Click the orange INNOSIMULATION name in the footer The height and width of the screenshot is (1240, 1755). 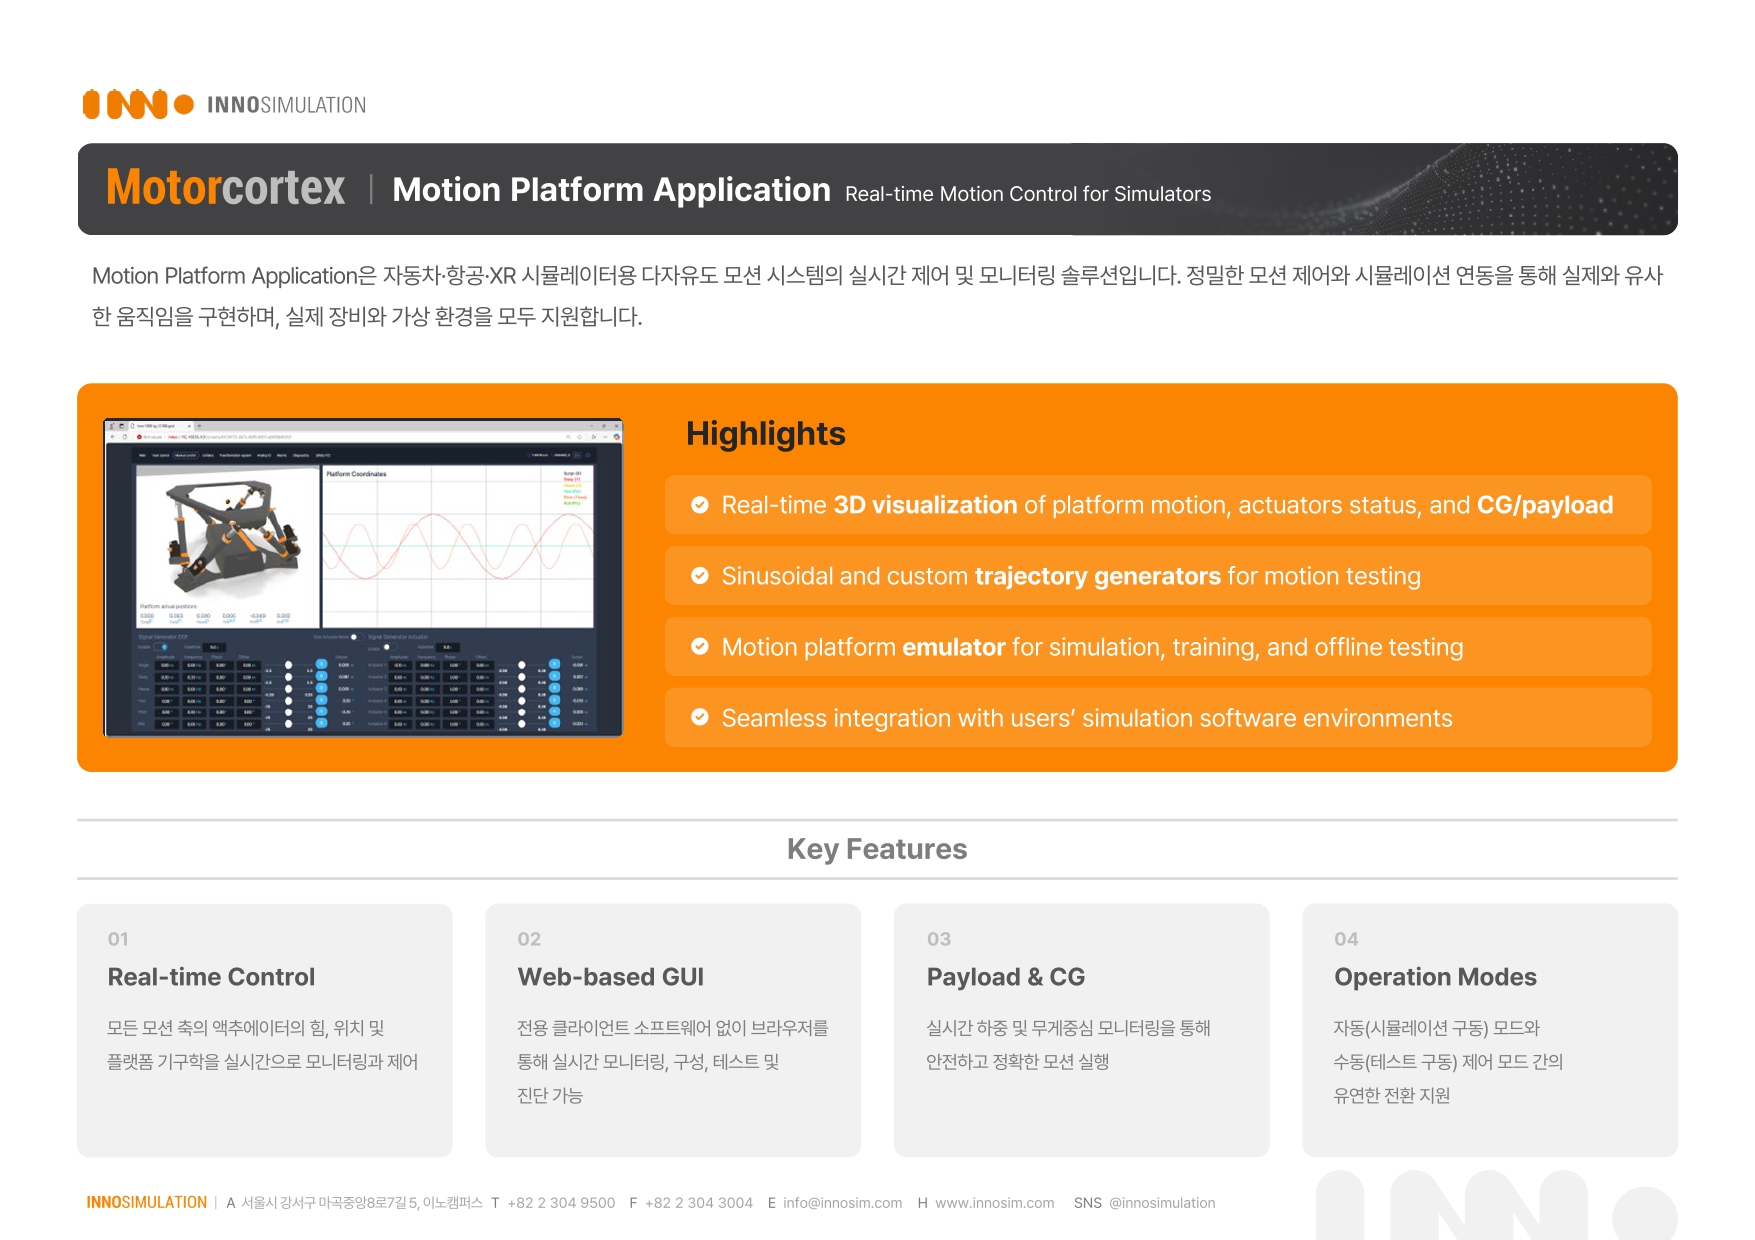tap(147, 1203)
